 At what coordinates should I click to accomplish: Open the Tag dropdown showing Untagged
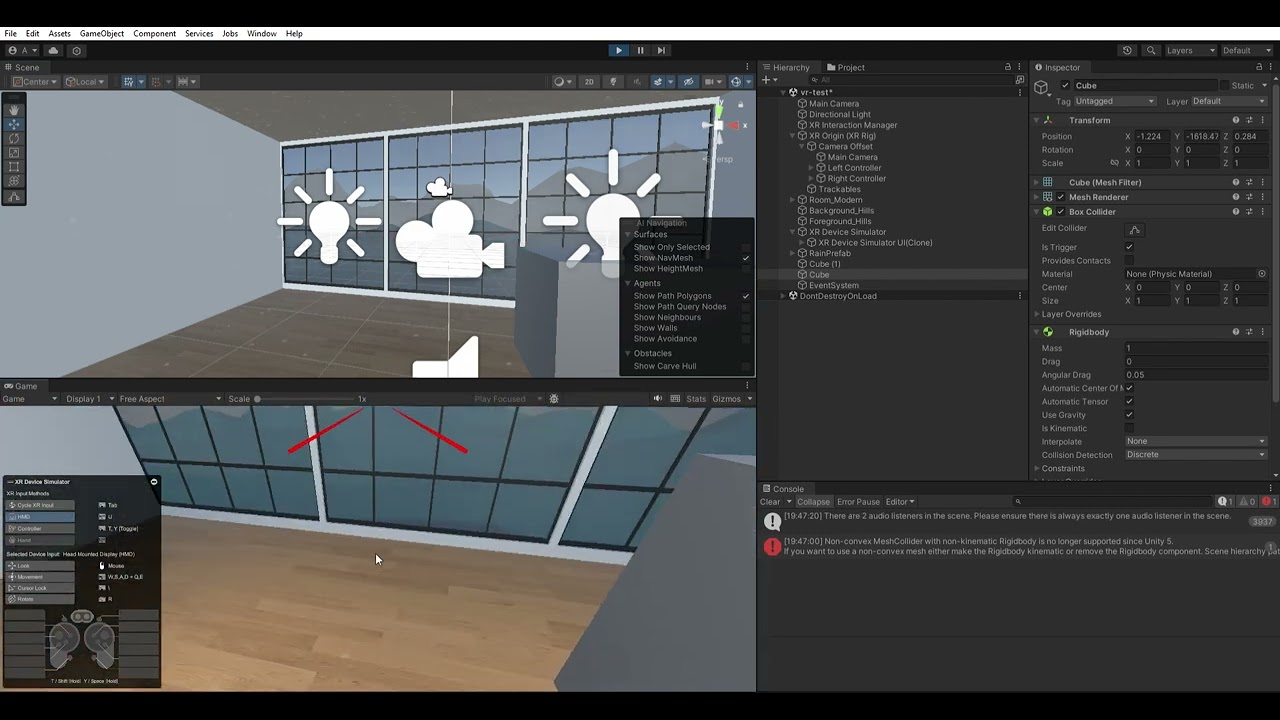click(1115, 101)
